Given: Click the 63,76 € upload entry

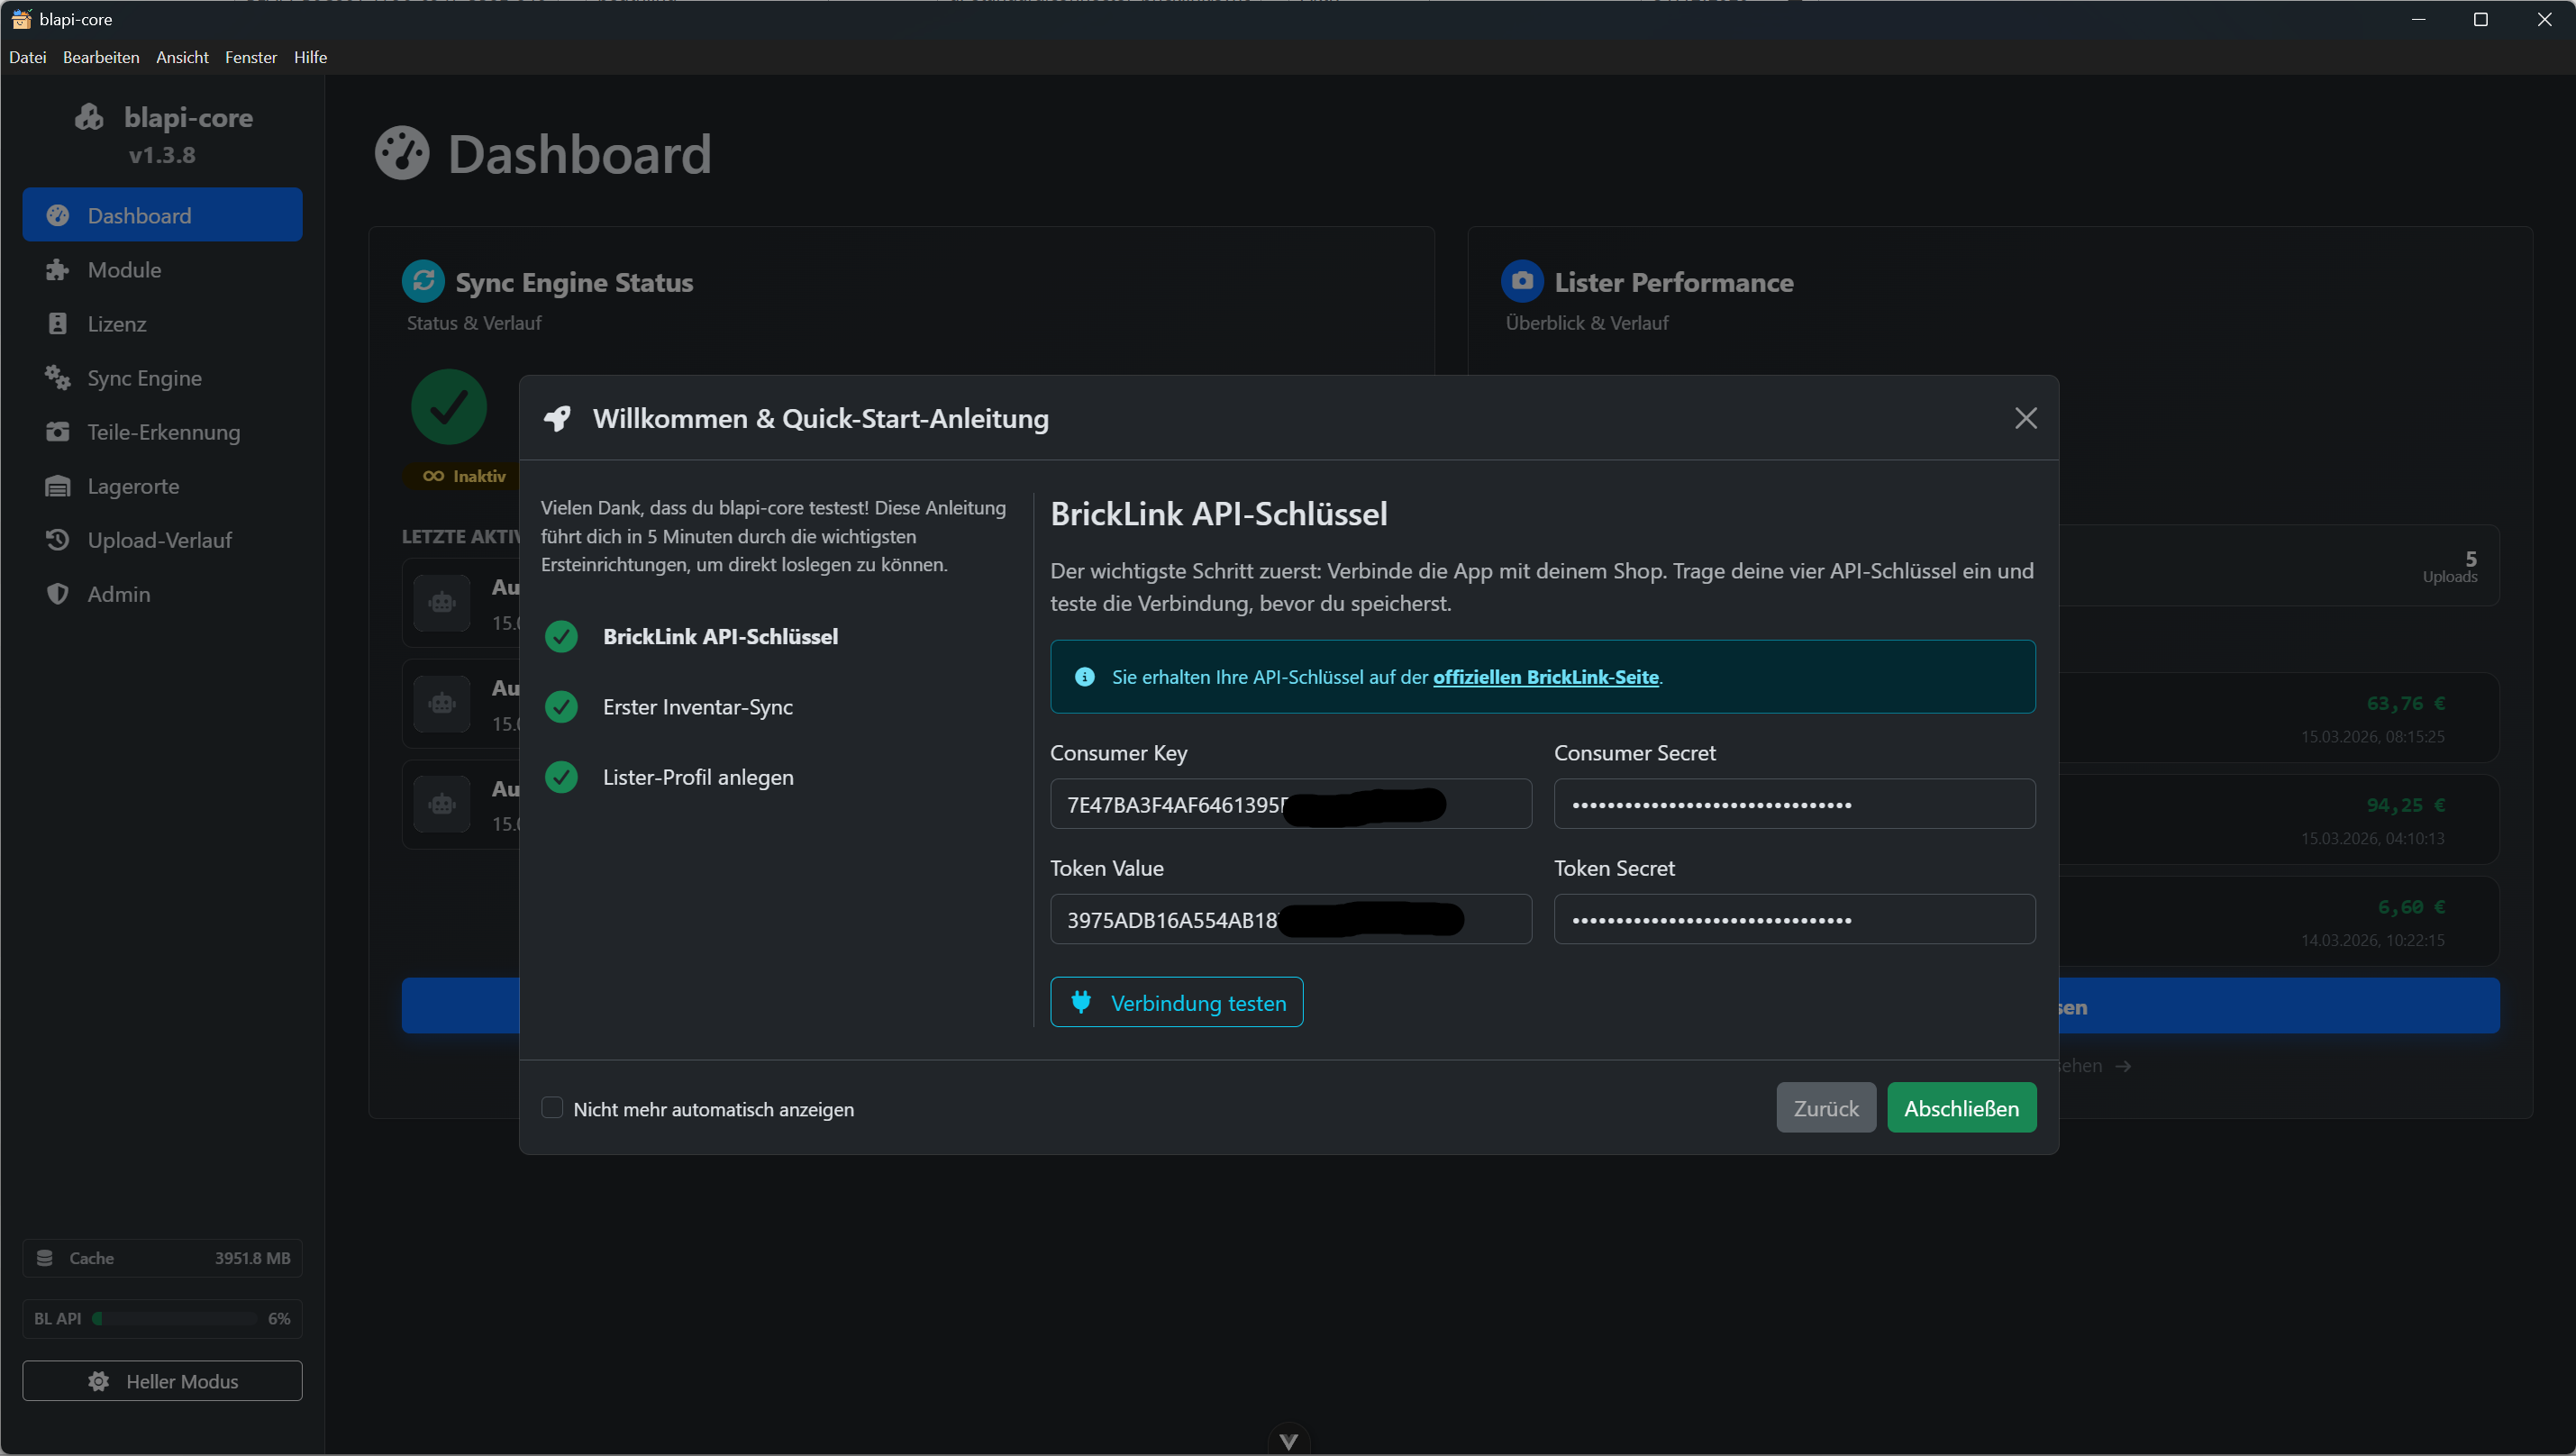Looking at the screenshot, I should (2279, 718).
